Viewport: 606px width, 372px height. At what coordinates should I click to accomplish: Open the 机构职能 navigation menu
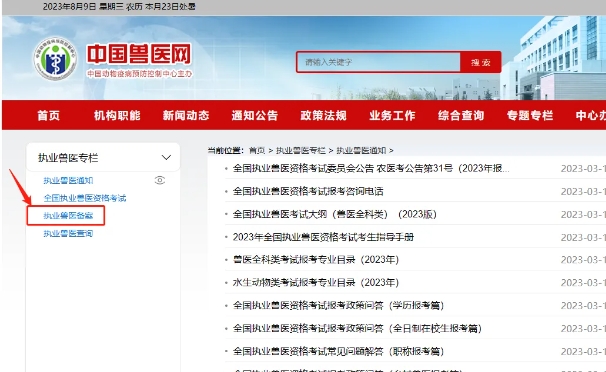[x=117, y=116]
